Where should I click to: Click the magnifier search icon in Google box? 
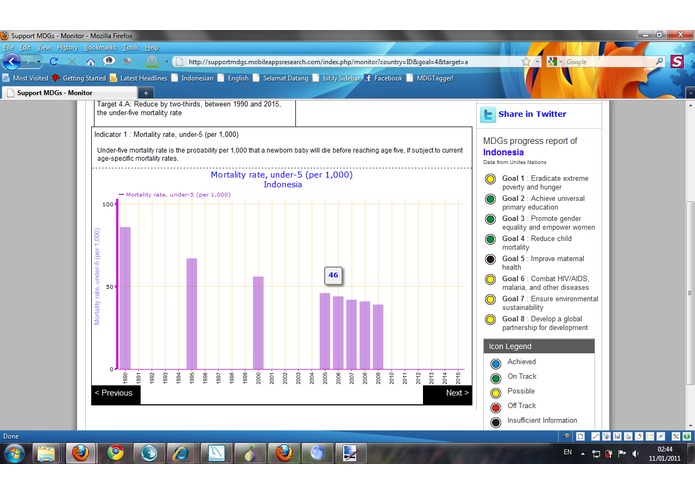pyautogui.click(x=660, y=61)
